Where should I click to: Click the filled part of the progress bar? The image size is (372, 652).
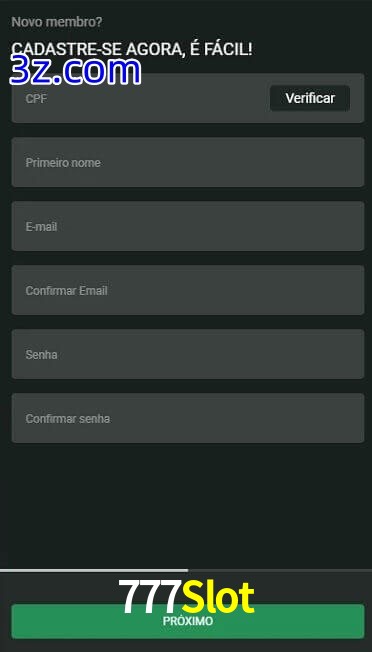tap(94, 570)
